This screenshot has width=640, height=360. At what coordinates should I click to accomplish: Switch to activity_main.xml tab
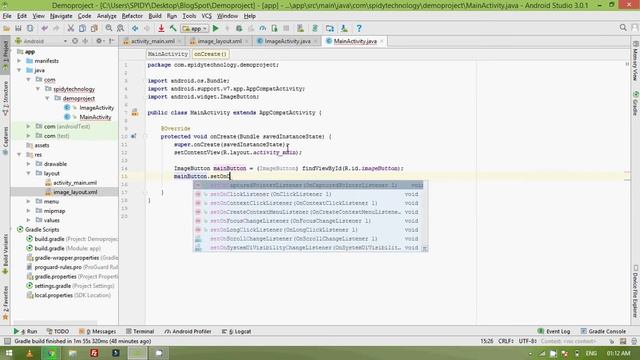[152, 41]
